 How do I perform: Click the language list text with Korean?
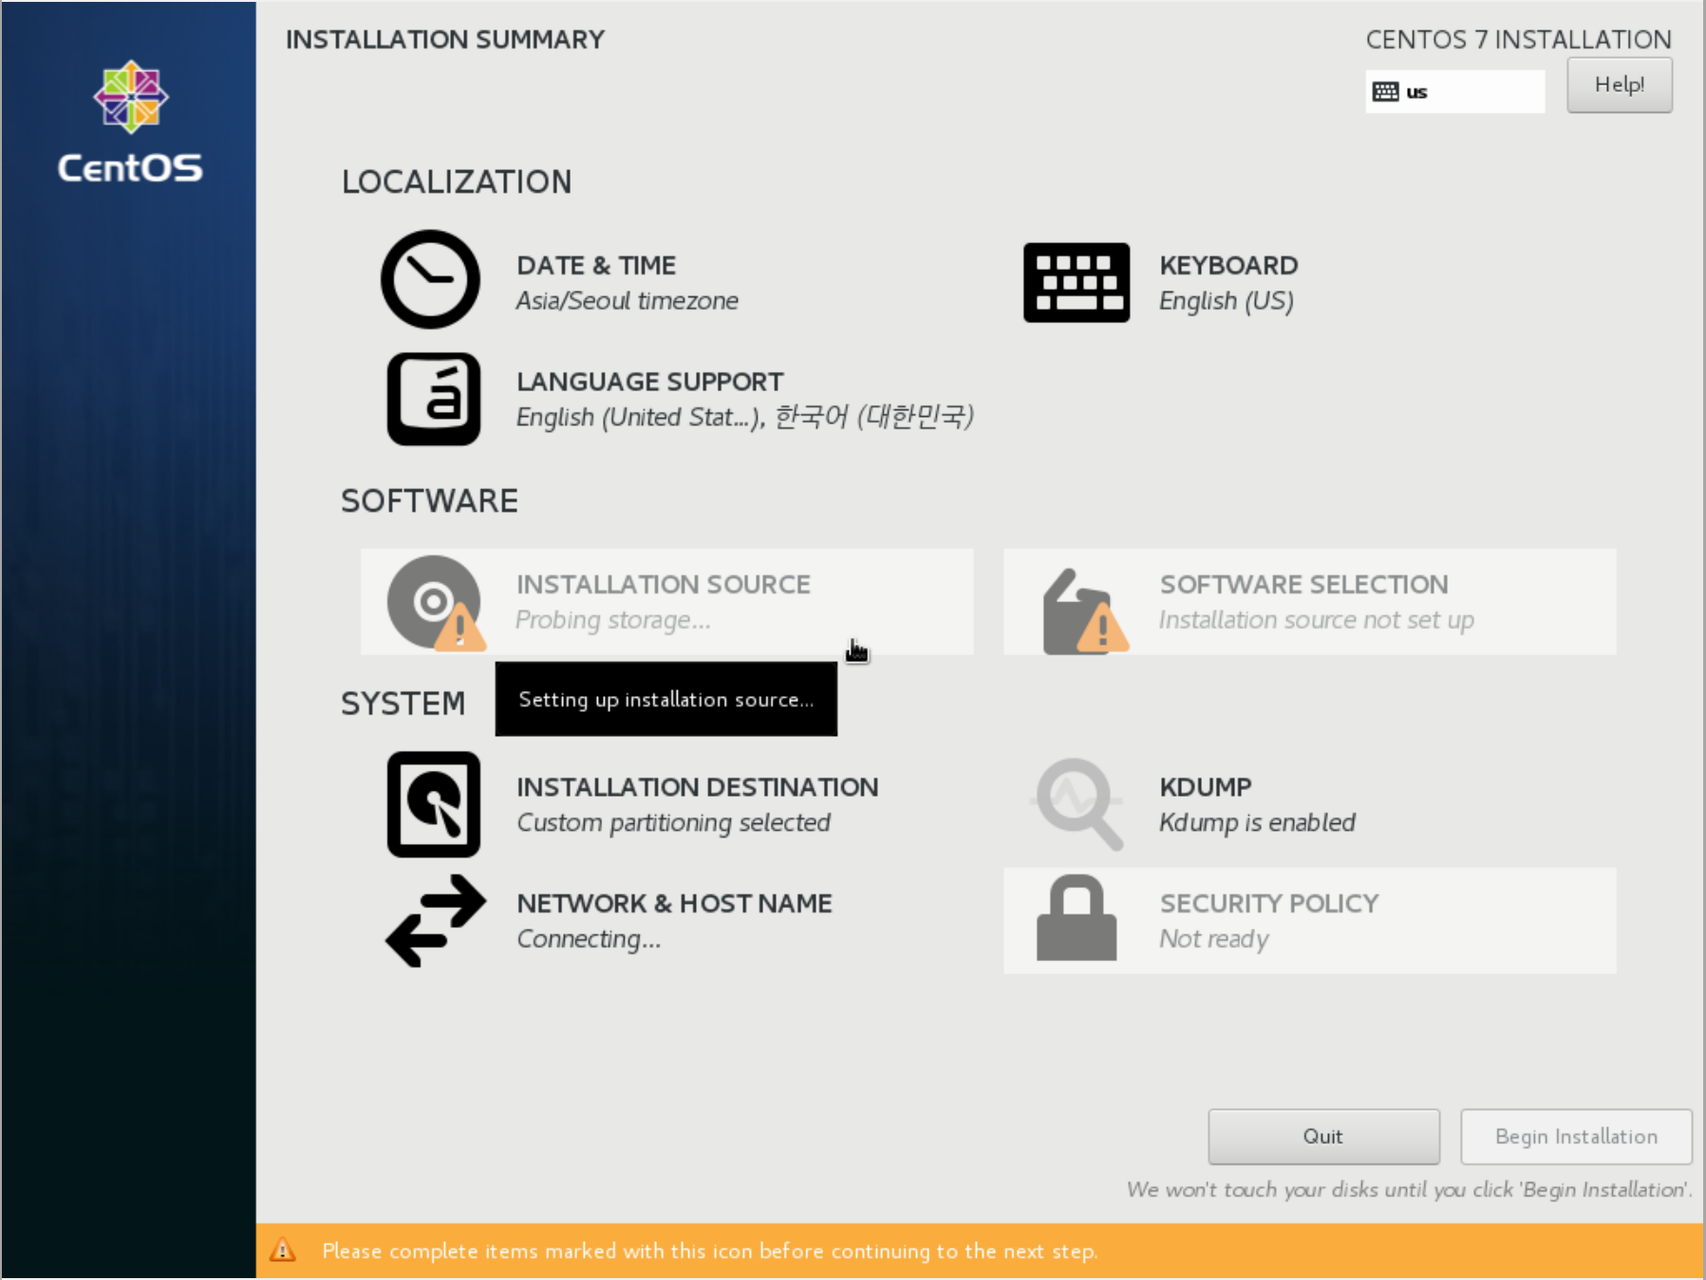745,417
